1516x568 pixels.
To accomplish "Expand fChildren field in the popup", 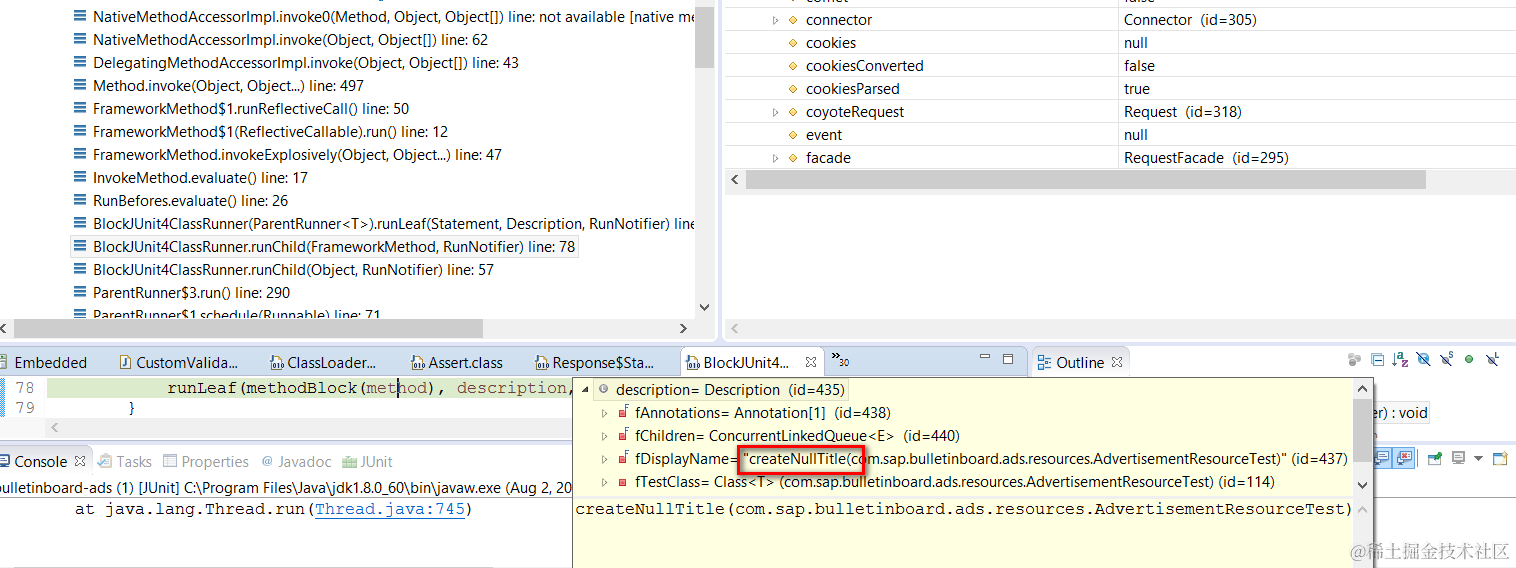I will (x=604, y=436).
